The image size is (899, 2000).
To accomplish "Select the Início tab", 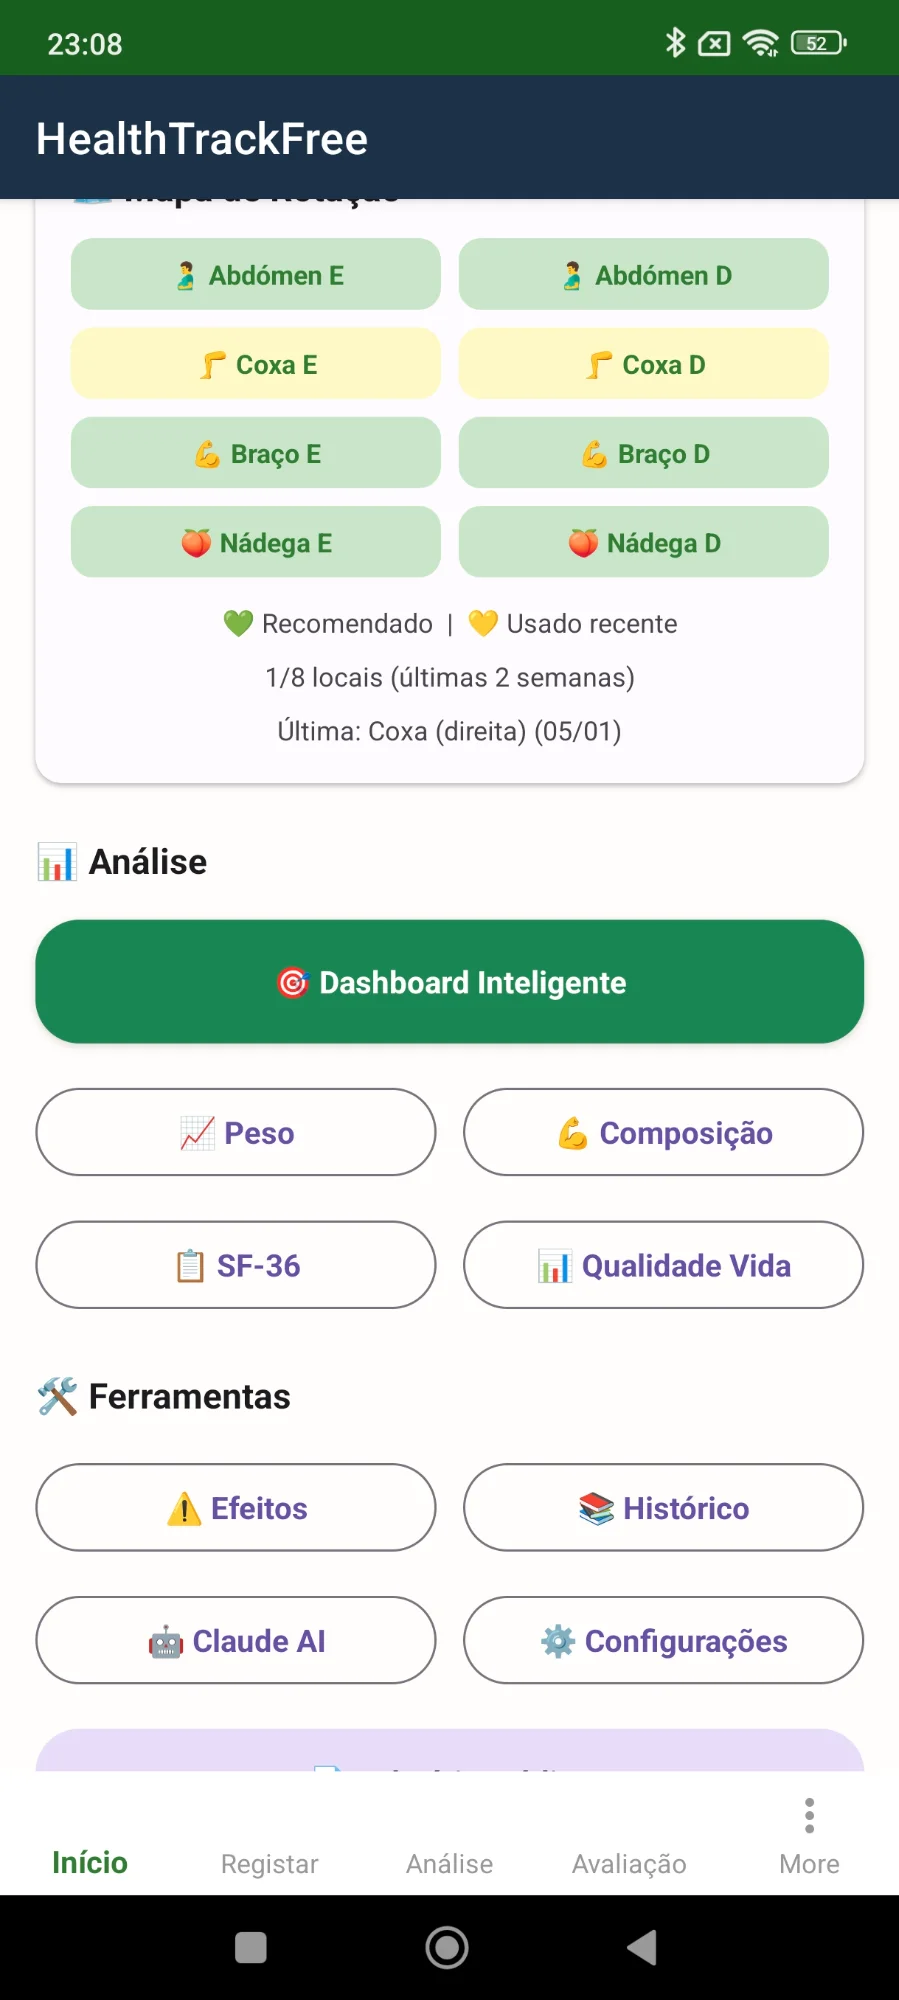I will tap(90, 1862).
